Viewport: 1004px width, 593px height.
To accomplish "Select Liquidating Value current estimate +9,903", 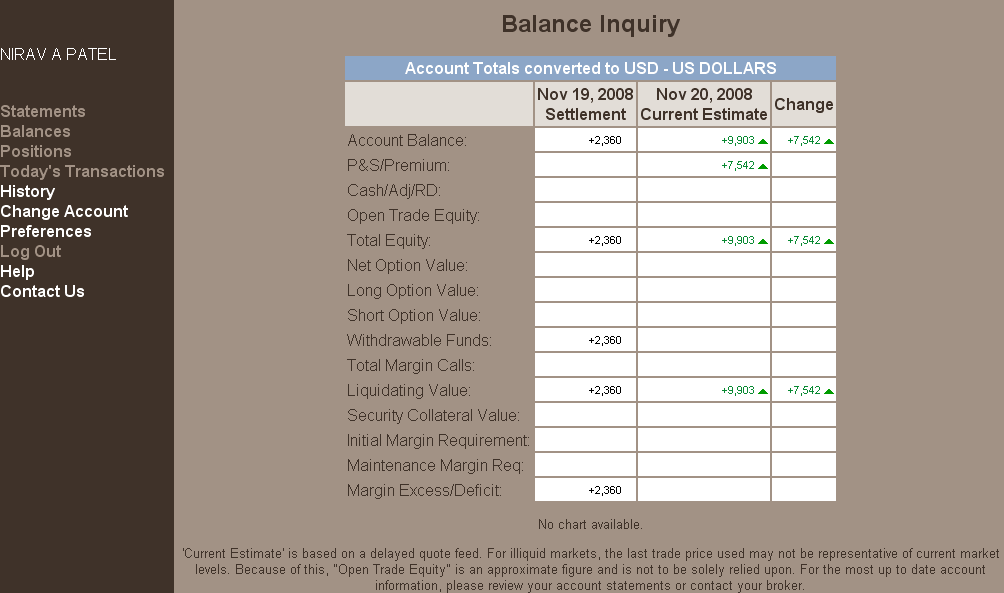I will click(738, 390).
